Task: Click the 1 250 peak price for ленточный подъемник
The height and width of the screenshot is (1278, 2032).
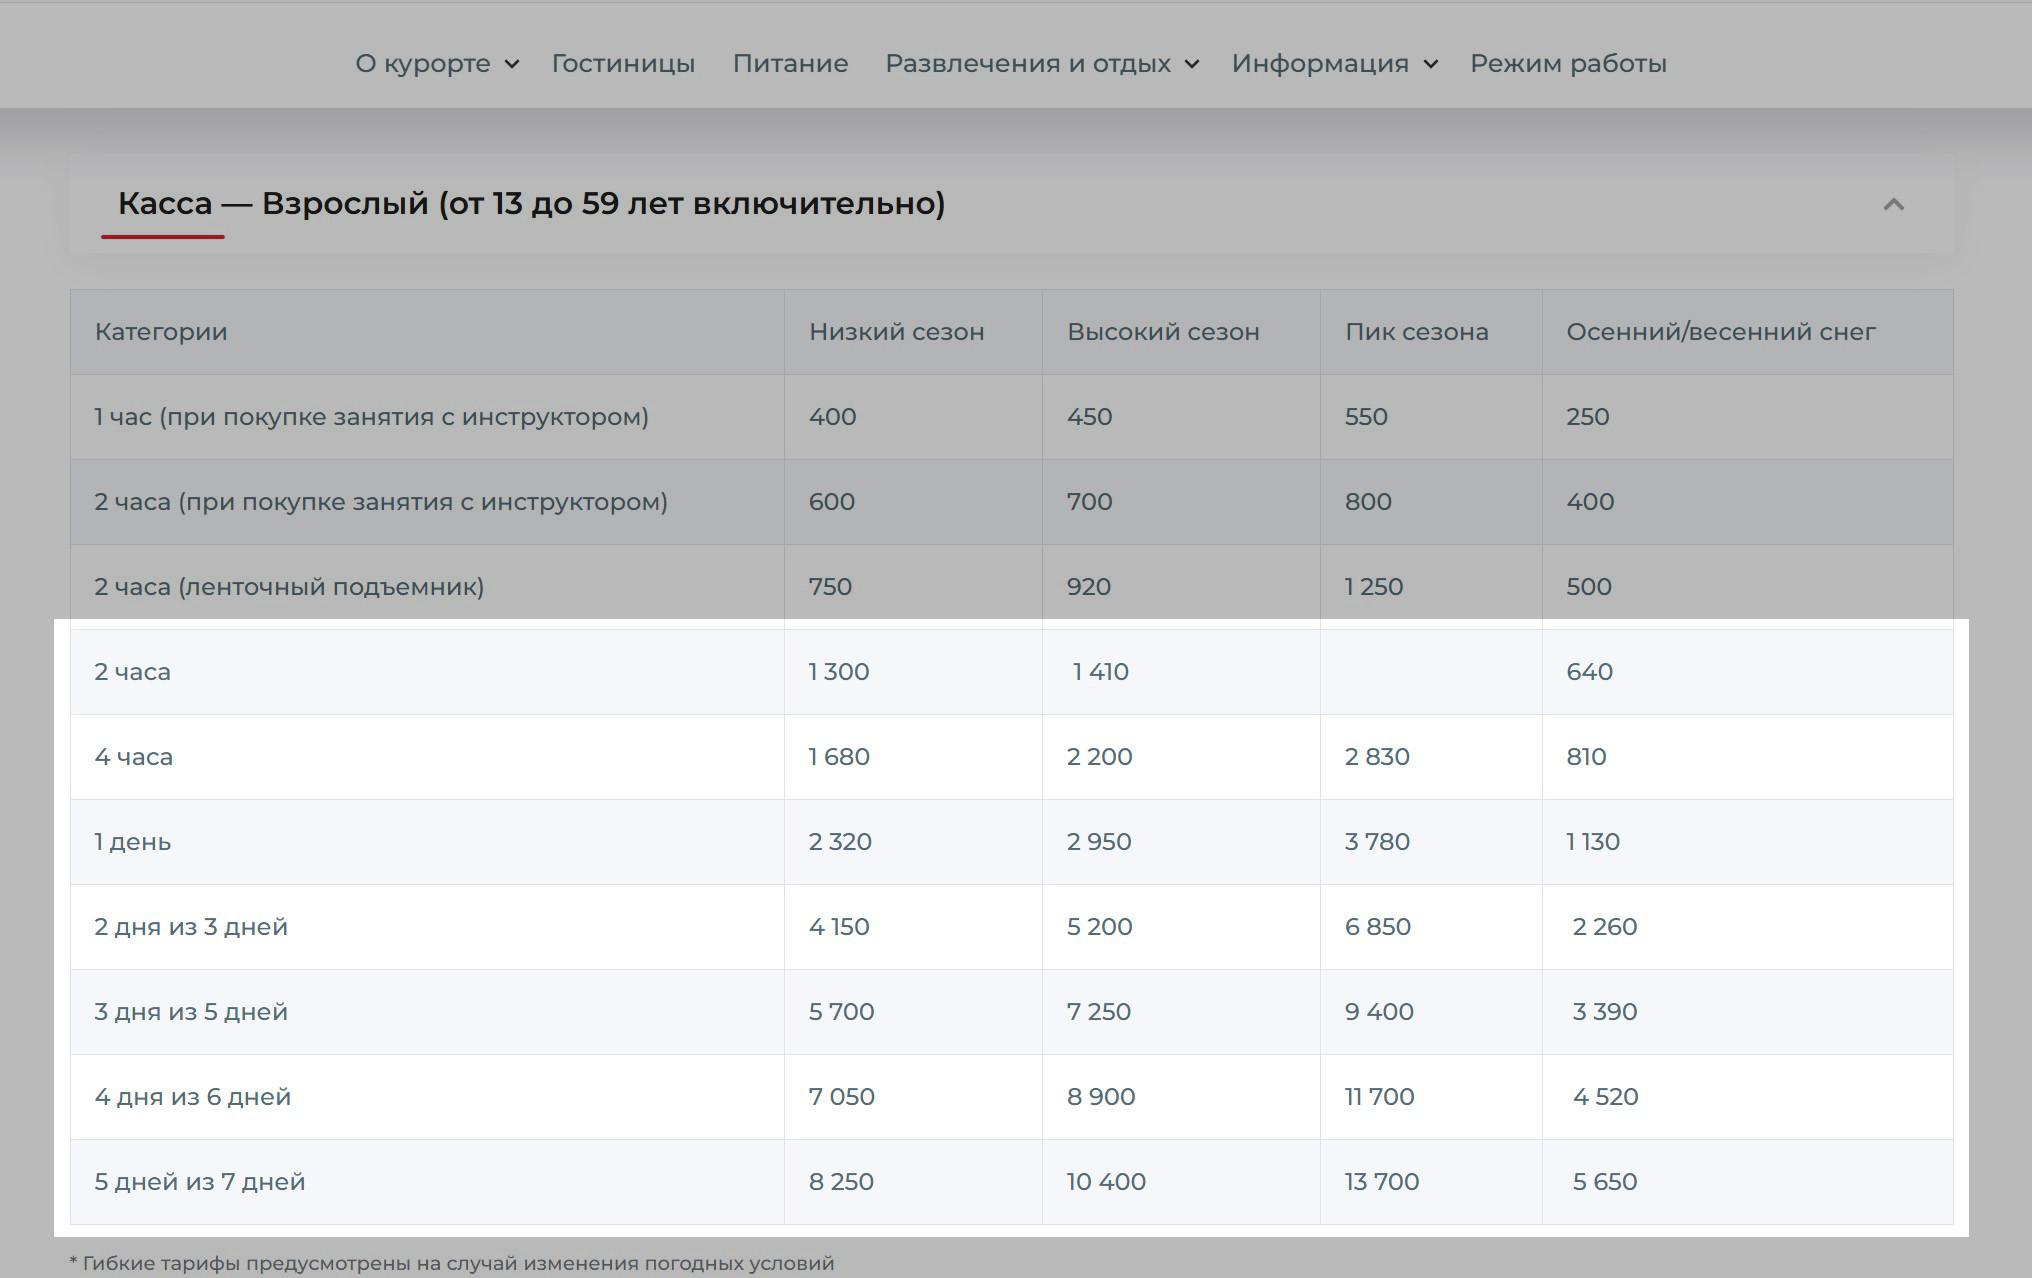Action: pyautogui.click(x=1374, y=587)
